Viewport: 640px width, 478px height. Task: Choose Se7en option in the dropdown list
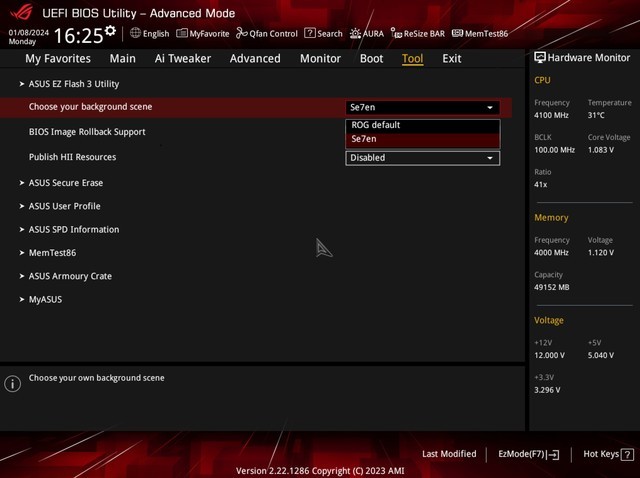point(422,139)
